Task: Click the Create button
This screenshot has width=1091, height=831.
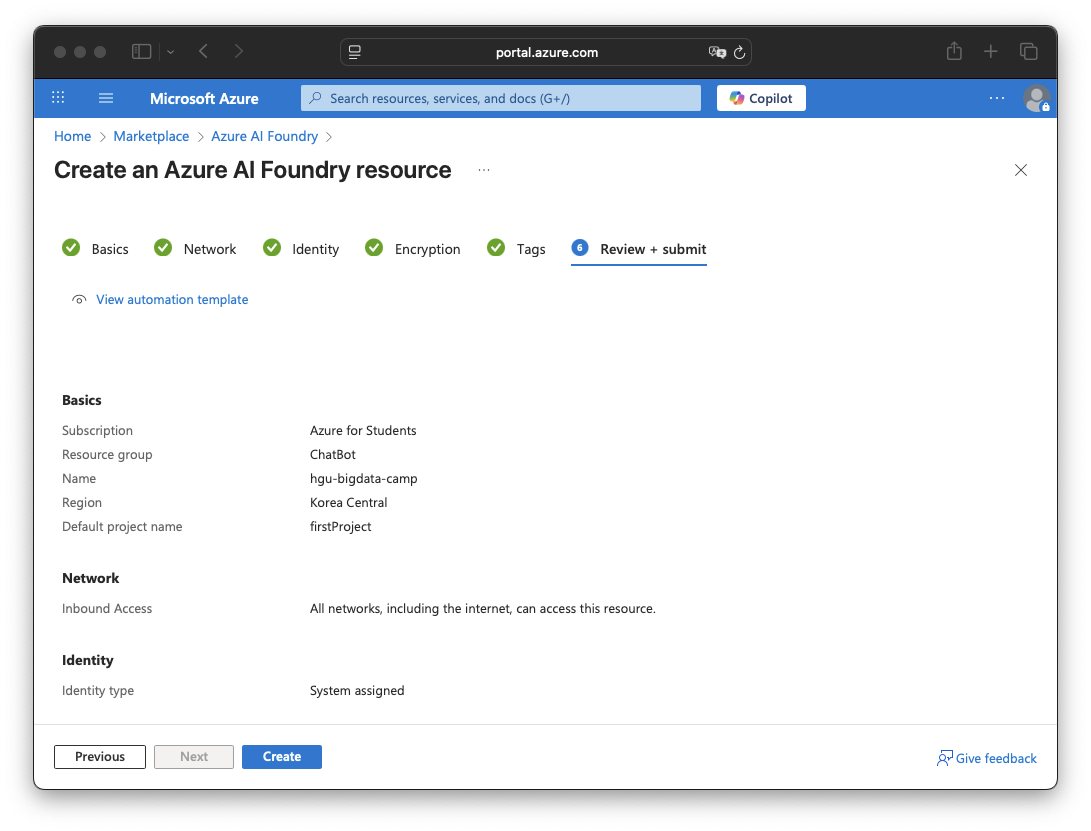Action: click(x=282, y=757)
